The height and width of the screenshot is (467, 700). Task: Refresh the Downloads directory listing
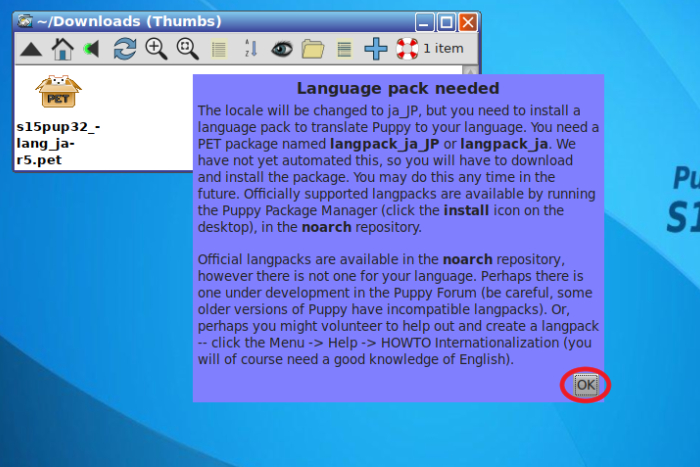point(125,49)
